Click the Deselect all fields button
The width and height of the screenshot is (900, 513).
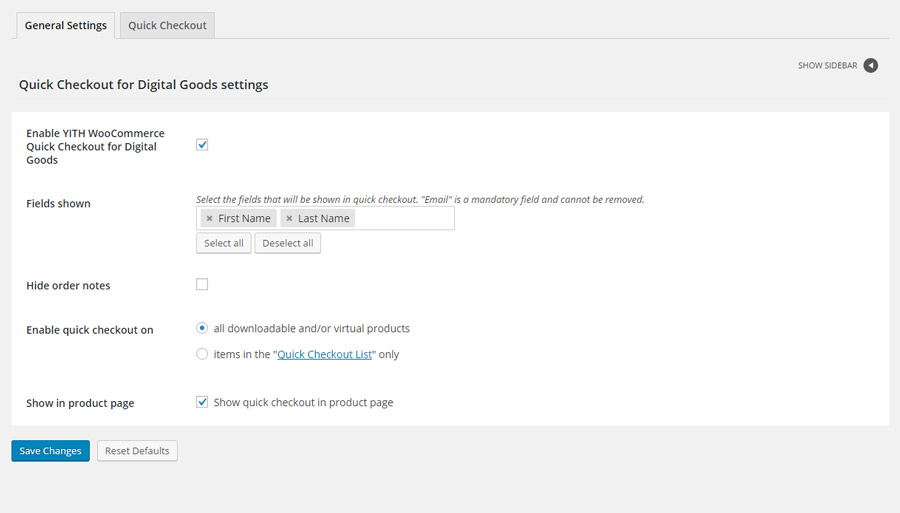click(x=288, y=243)
